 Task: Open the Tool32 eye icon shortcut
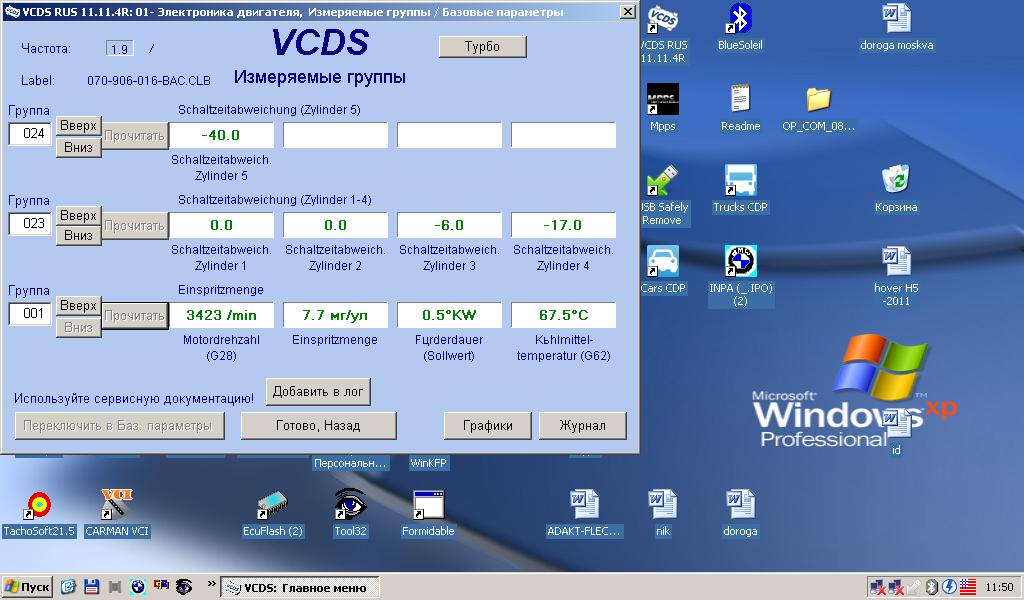click(350, 513)
